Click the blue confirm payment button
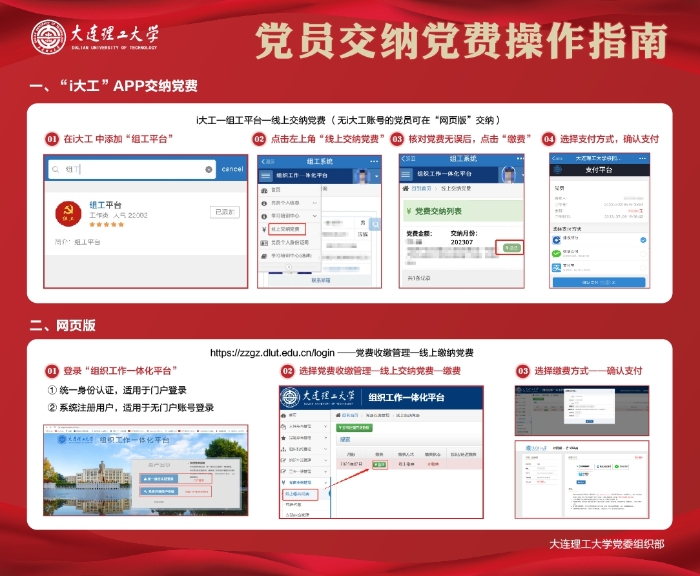The height and width of the screenshot is (576, 700). pyautogui.click(x=600, y=284)
